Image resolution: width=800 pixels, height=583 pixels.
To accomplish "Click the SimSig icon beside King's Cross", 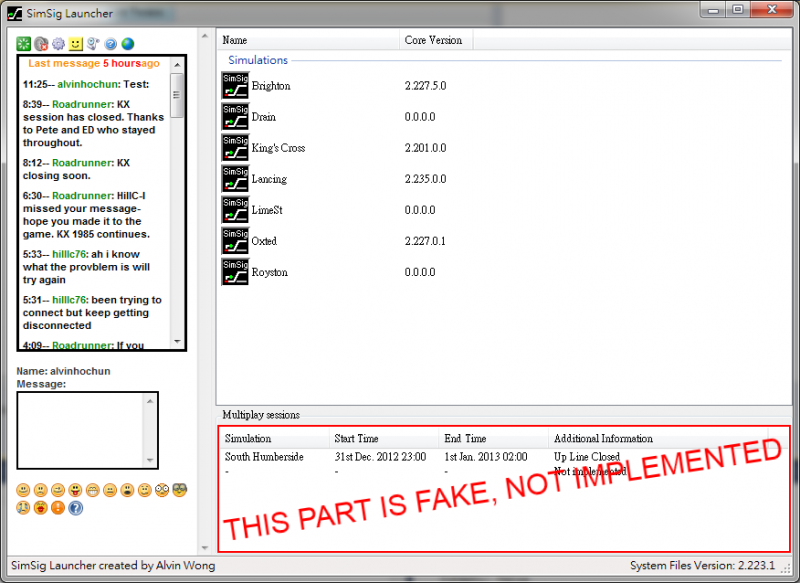I will pos(235,148).
